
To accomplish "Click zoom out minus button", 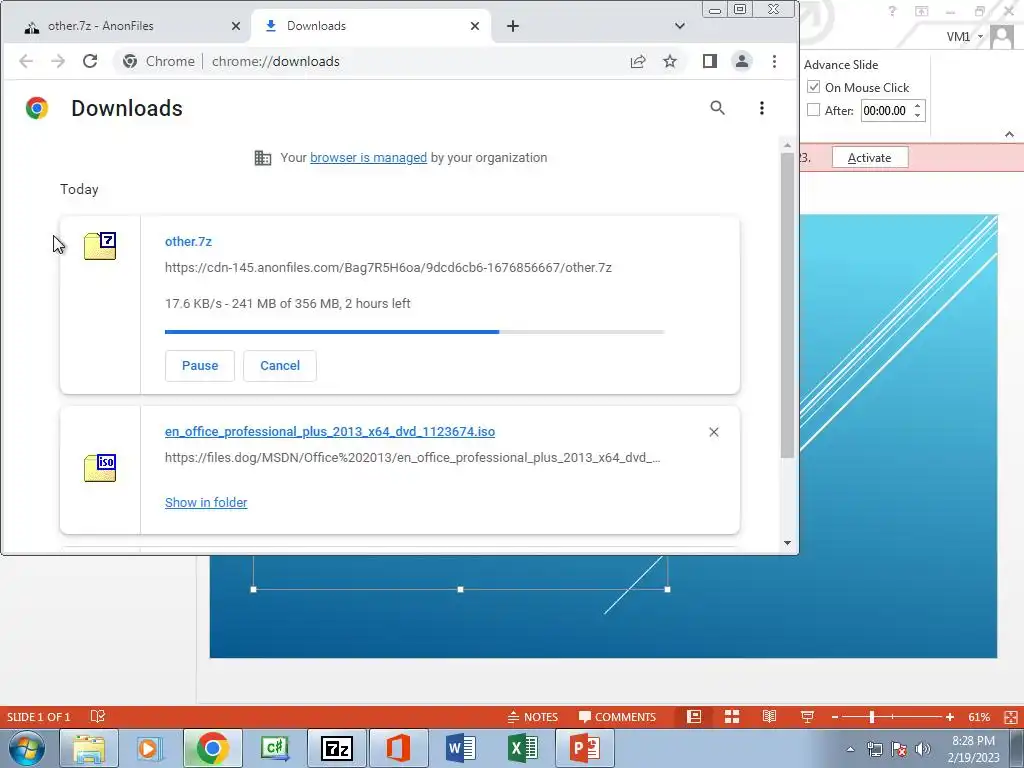I will (835, 717).
